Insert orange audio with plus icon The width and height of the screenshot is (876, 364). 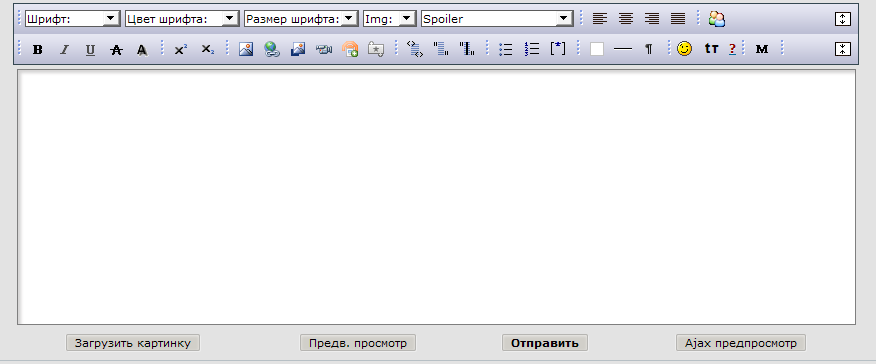350,49
